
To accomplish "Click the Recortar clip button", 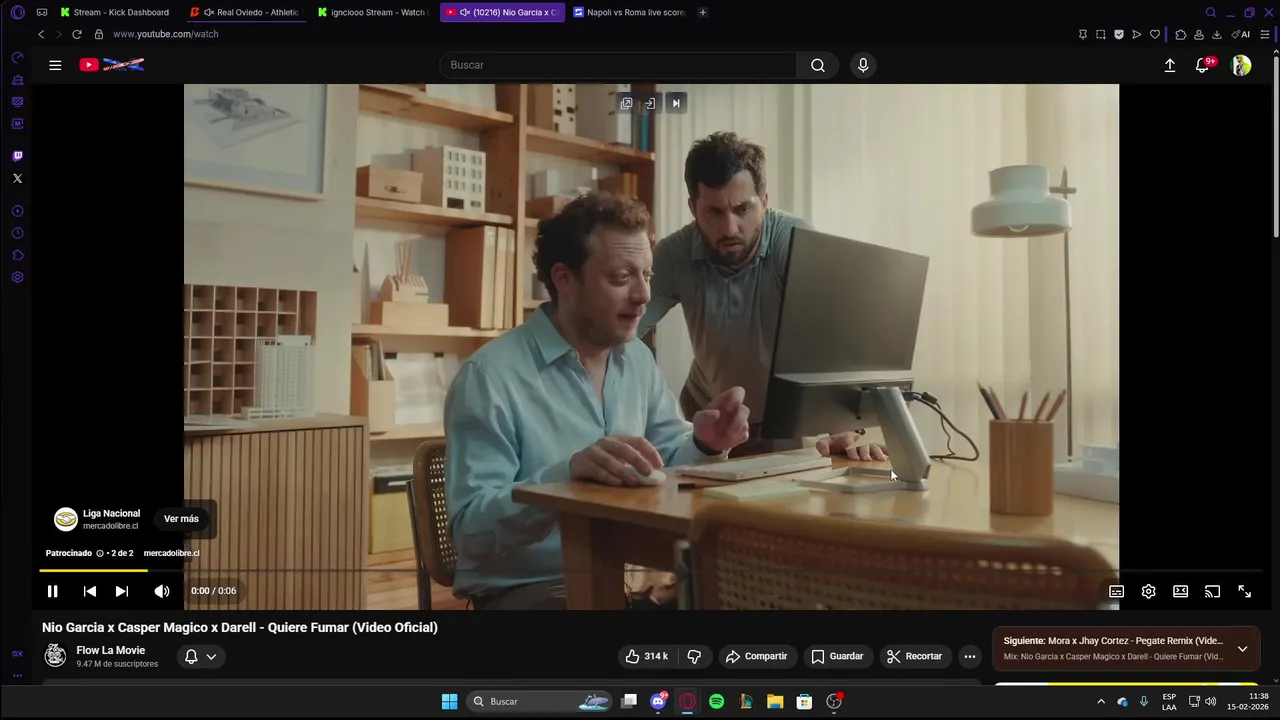I will click(x=915, y=656).
